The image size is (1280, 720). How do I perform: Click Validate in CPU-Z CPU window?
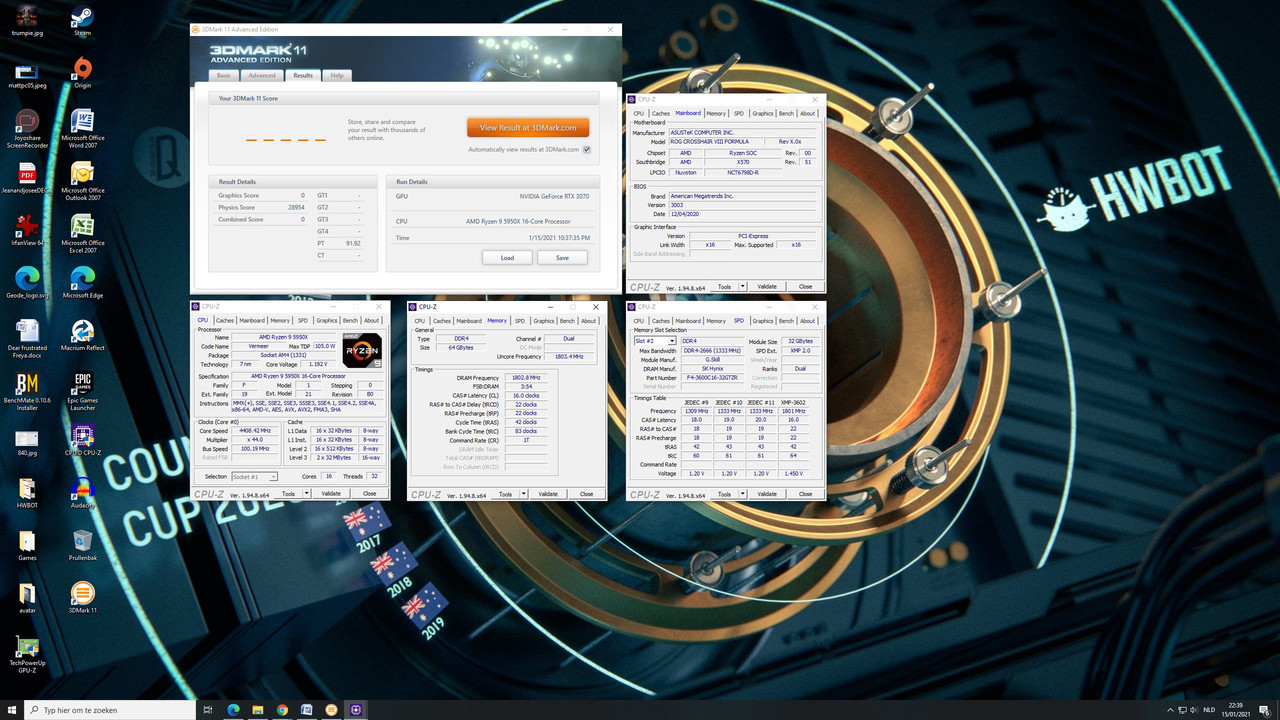click(331, 494)
